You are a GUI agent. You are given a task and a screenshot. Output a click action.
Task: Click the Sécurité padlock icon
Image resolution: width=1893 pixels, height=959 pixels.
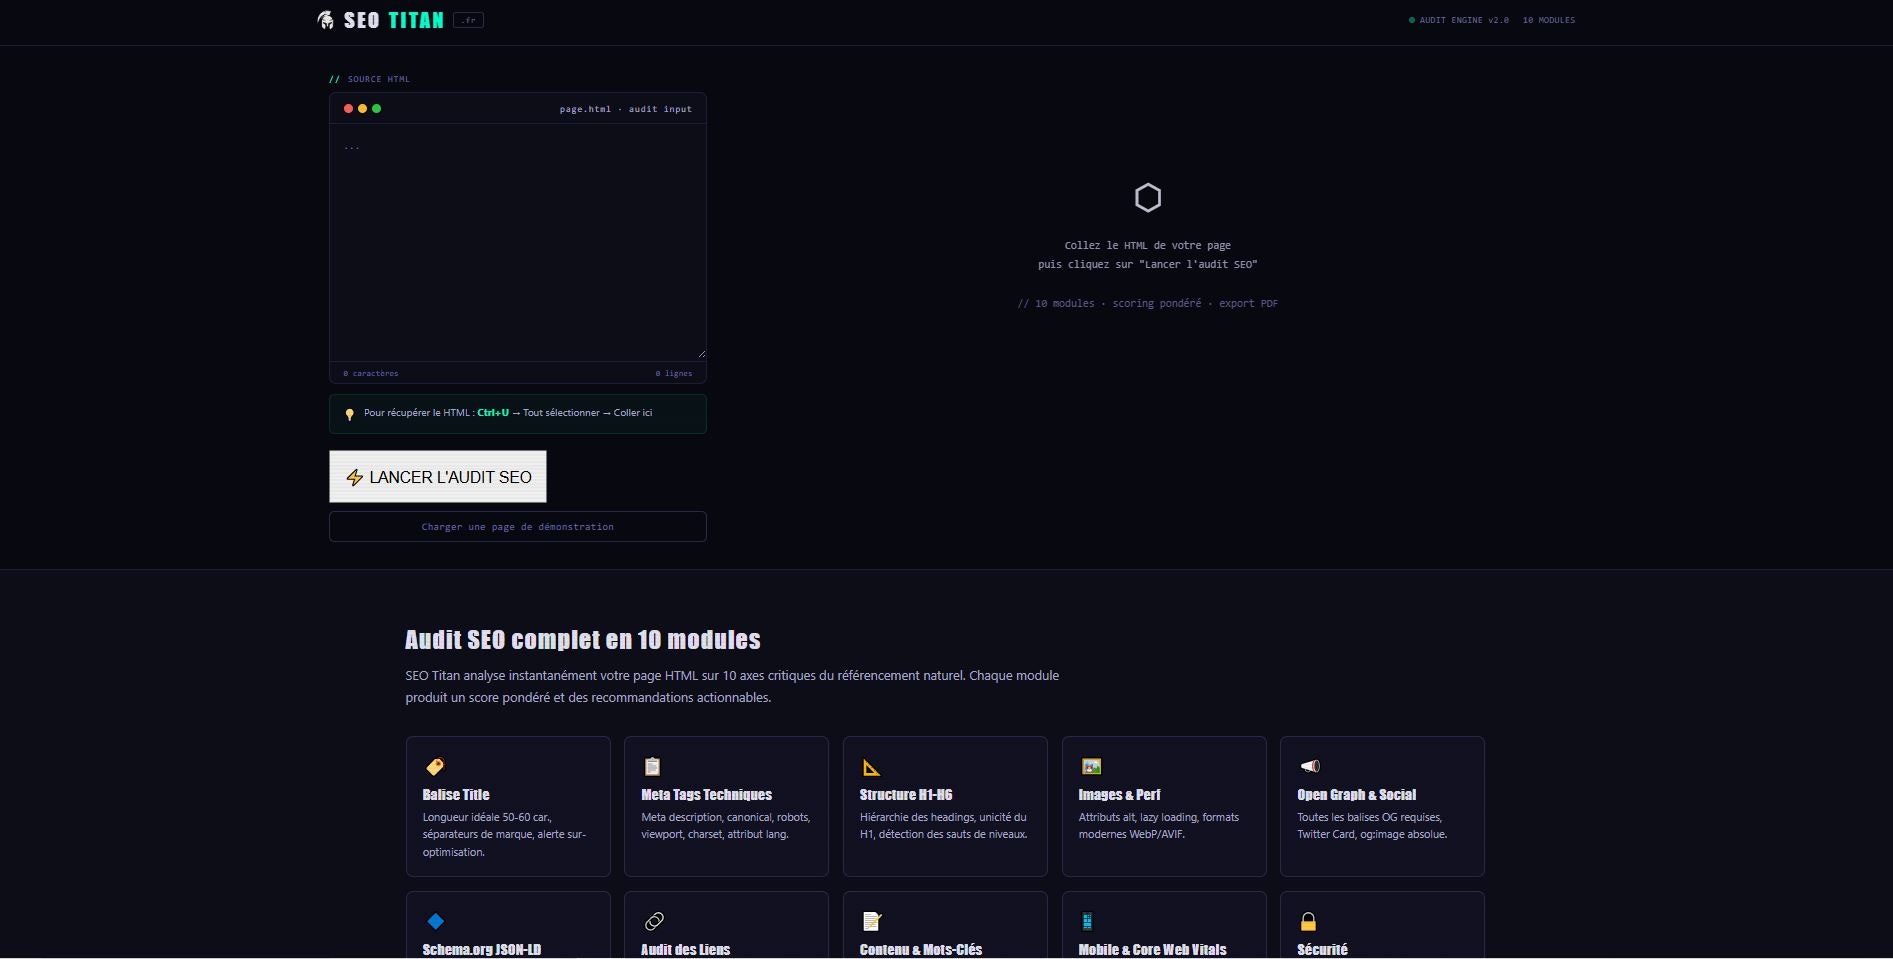tap(1308, 921)
